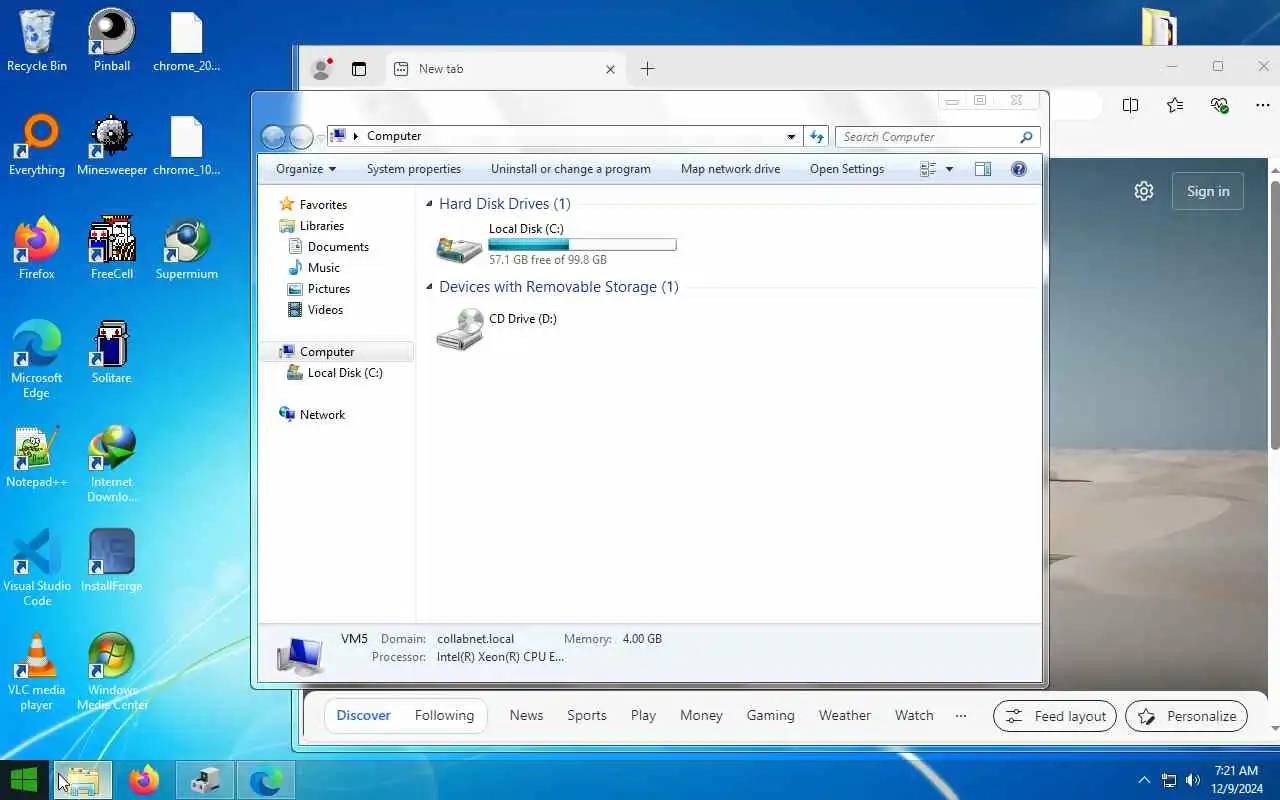Switch to Edge in the taskbar
The image size is (1280, 800).
tap(265, 780)
